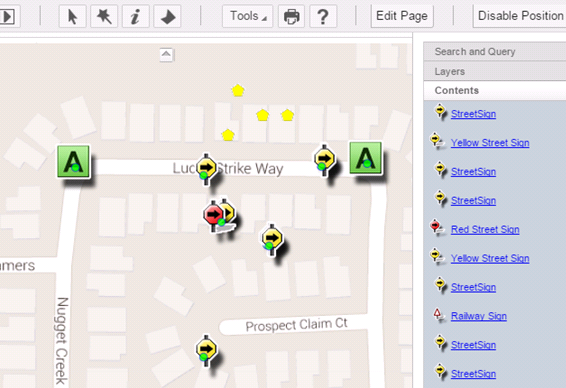Click left pentagon of the middle pentagon pair
The image size is (566, 388).
point(262,115)
